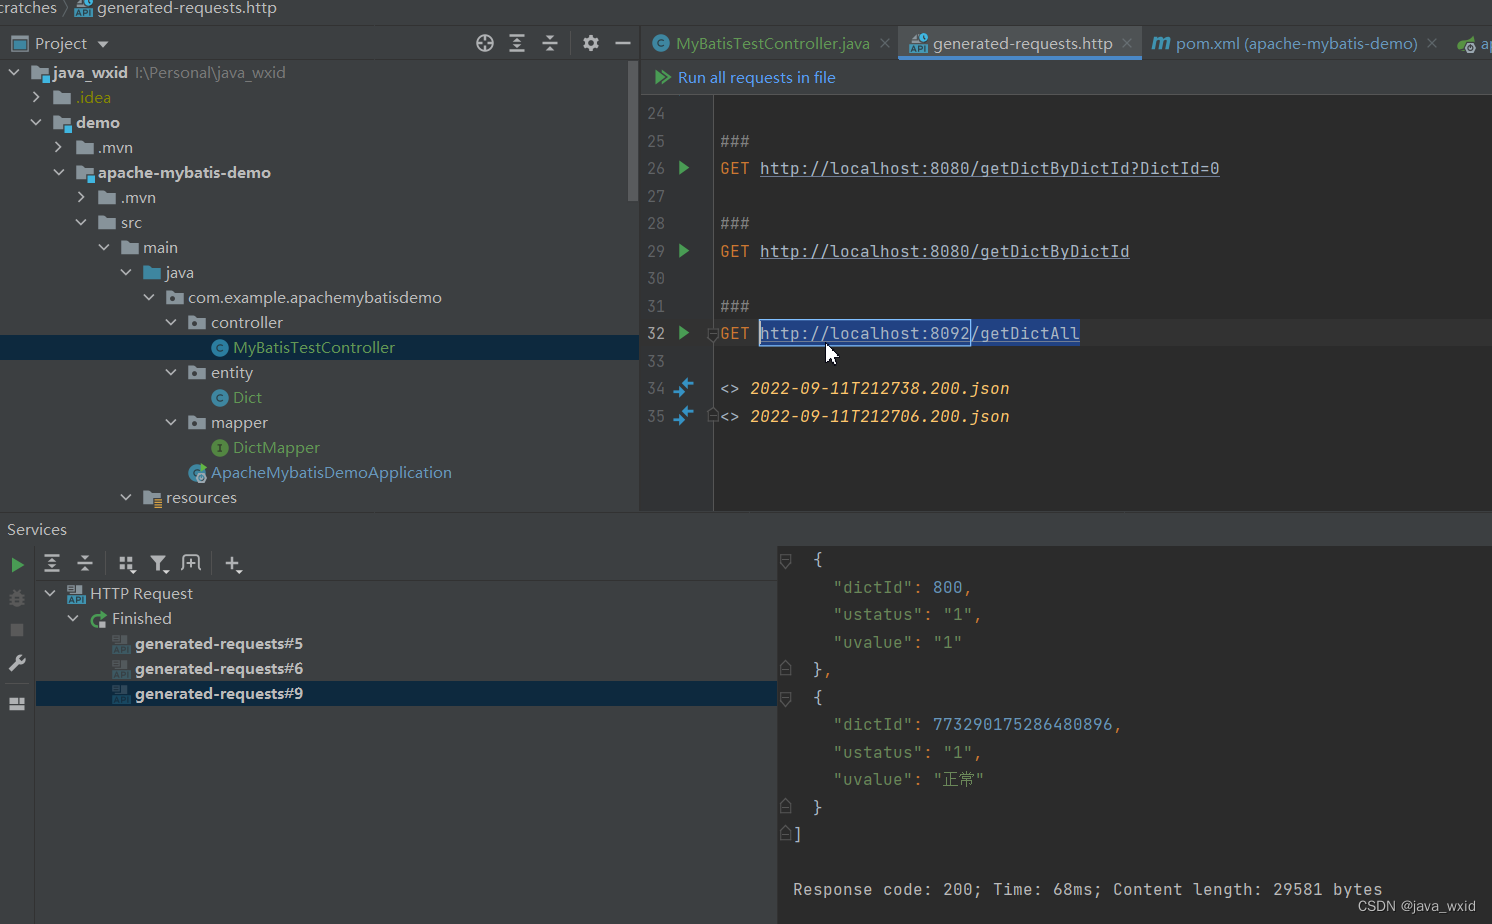Close the MyBatisTestController.java tab

coord(885,43)
